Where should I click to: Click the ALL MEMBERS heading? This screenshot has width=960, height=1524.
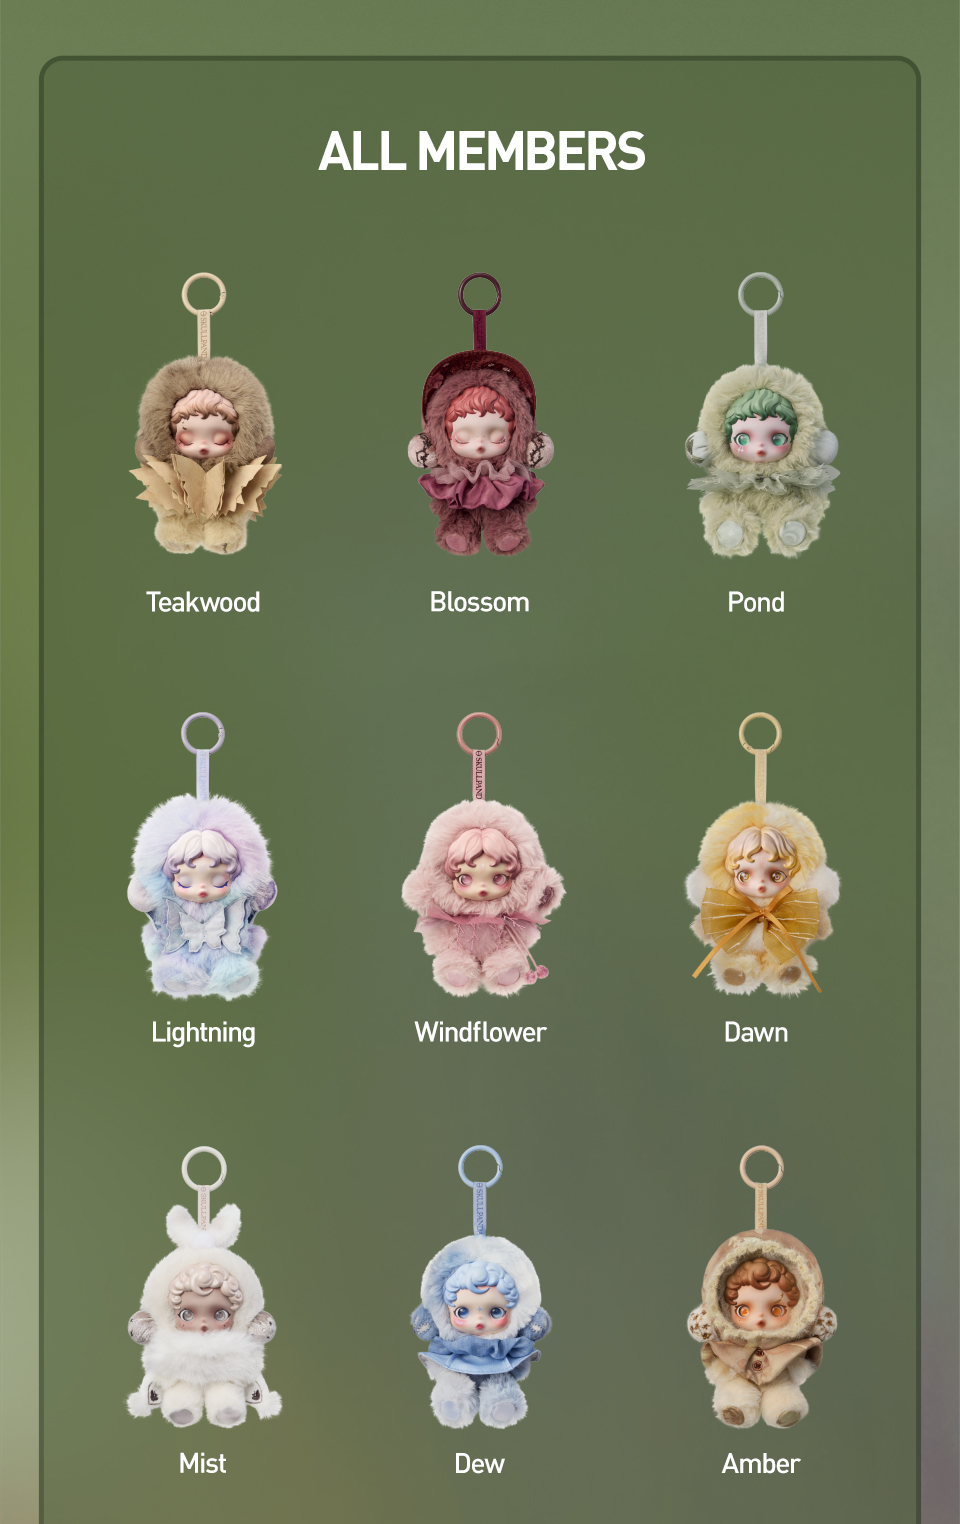pyautogui.click(x=482, y=151)
